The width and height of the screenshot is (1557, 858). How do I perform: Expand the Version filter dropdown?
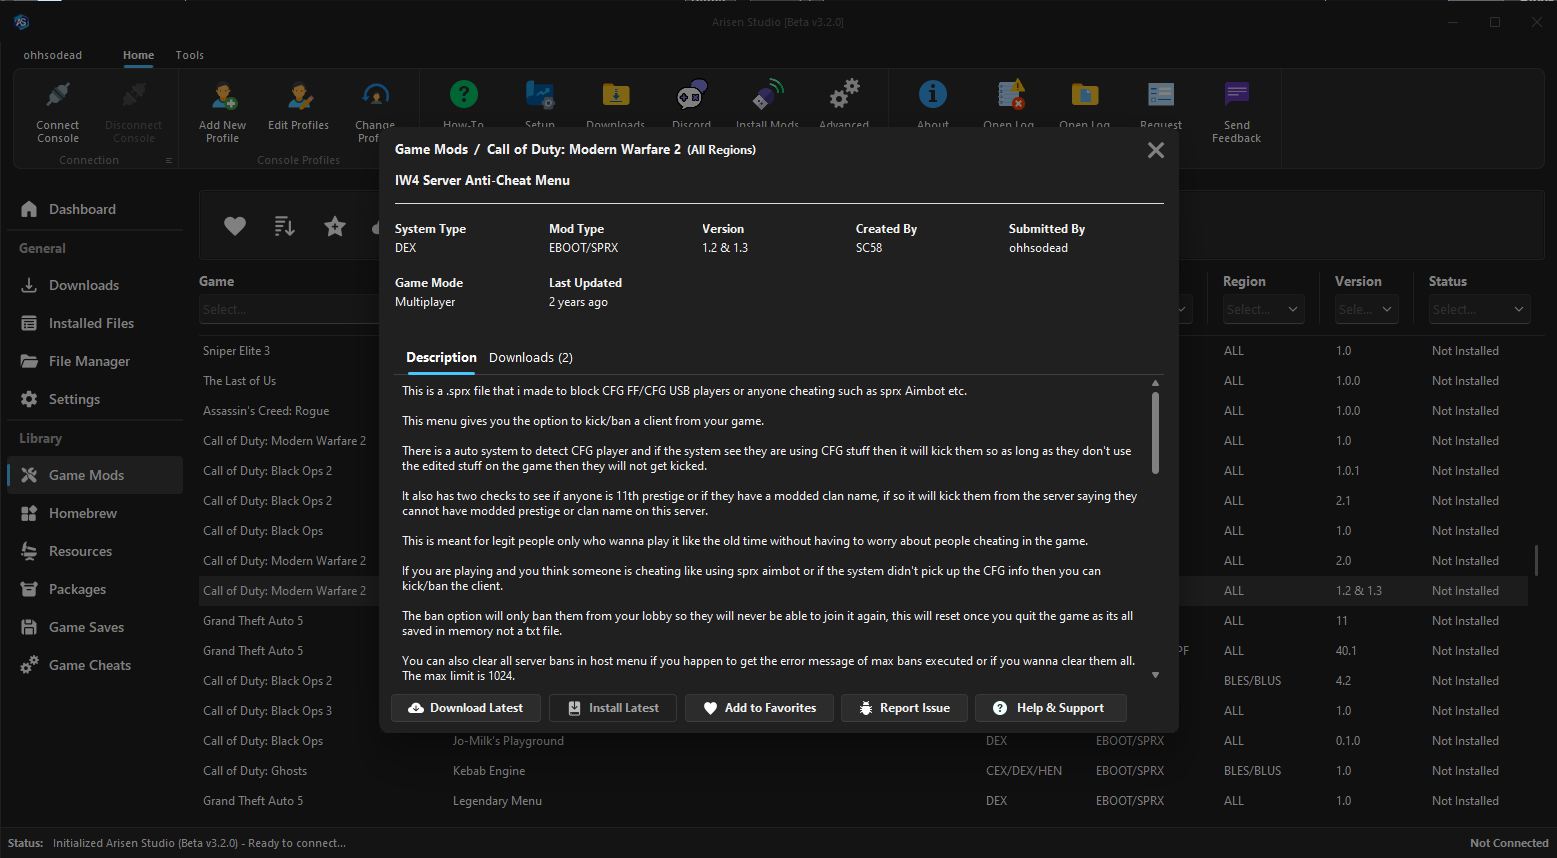[1366, 309]
